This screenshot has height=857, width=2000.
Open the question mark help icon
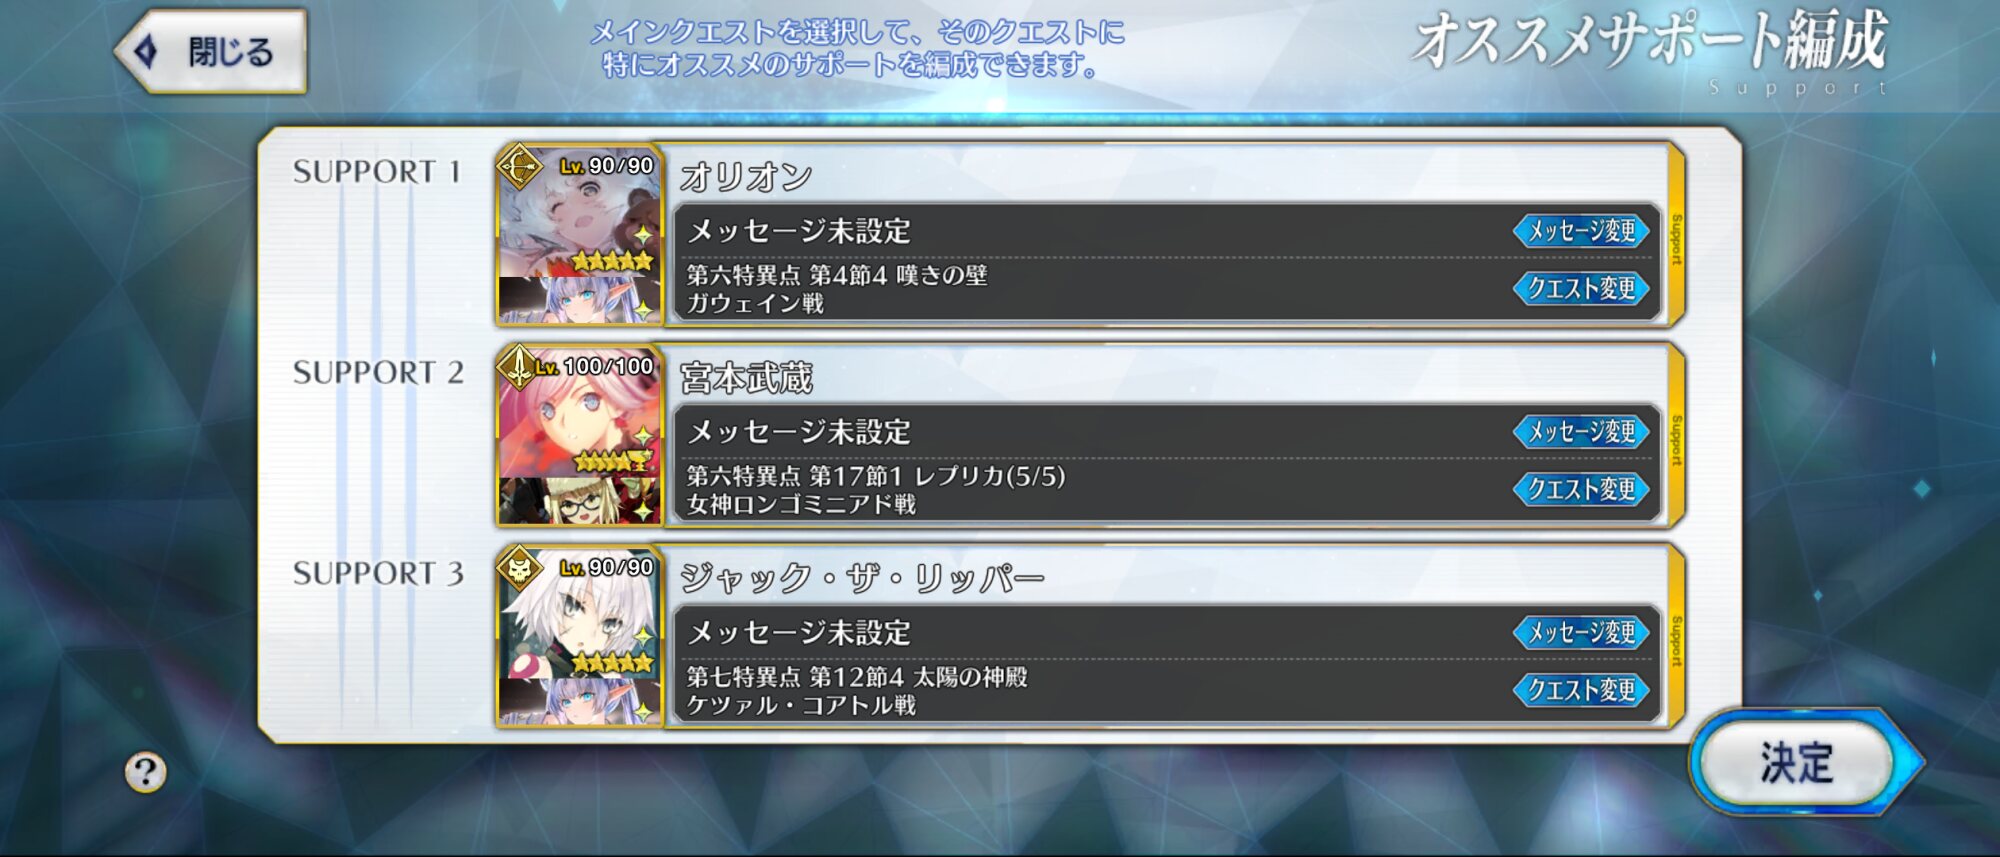pos(145,771)
